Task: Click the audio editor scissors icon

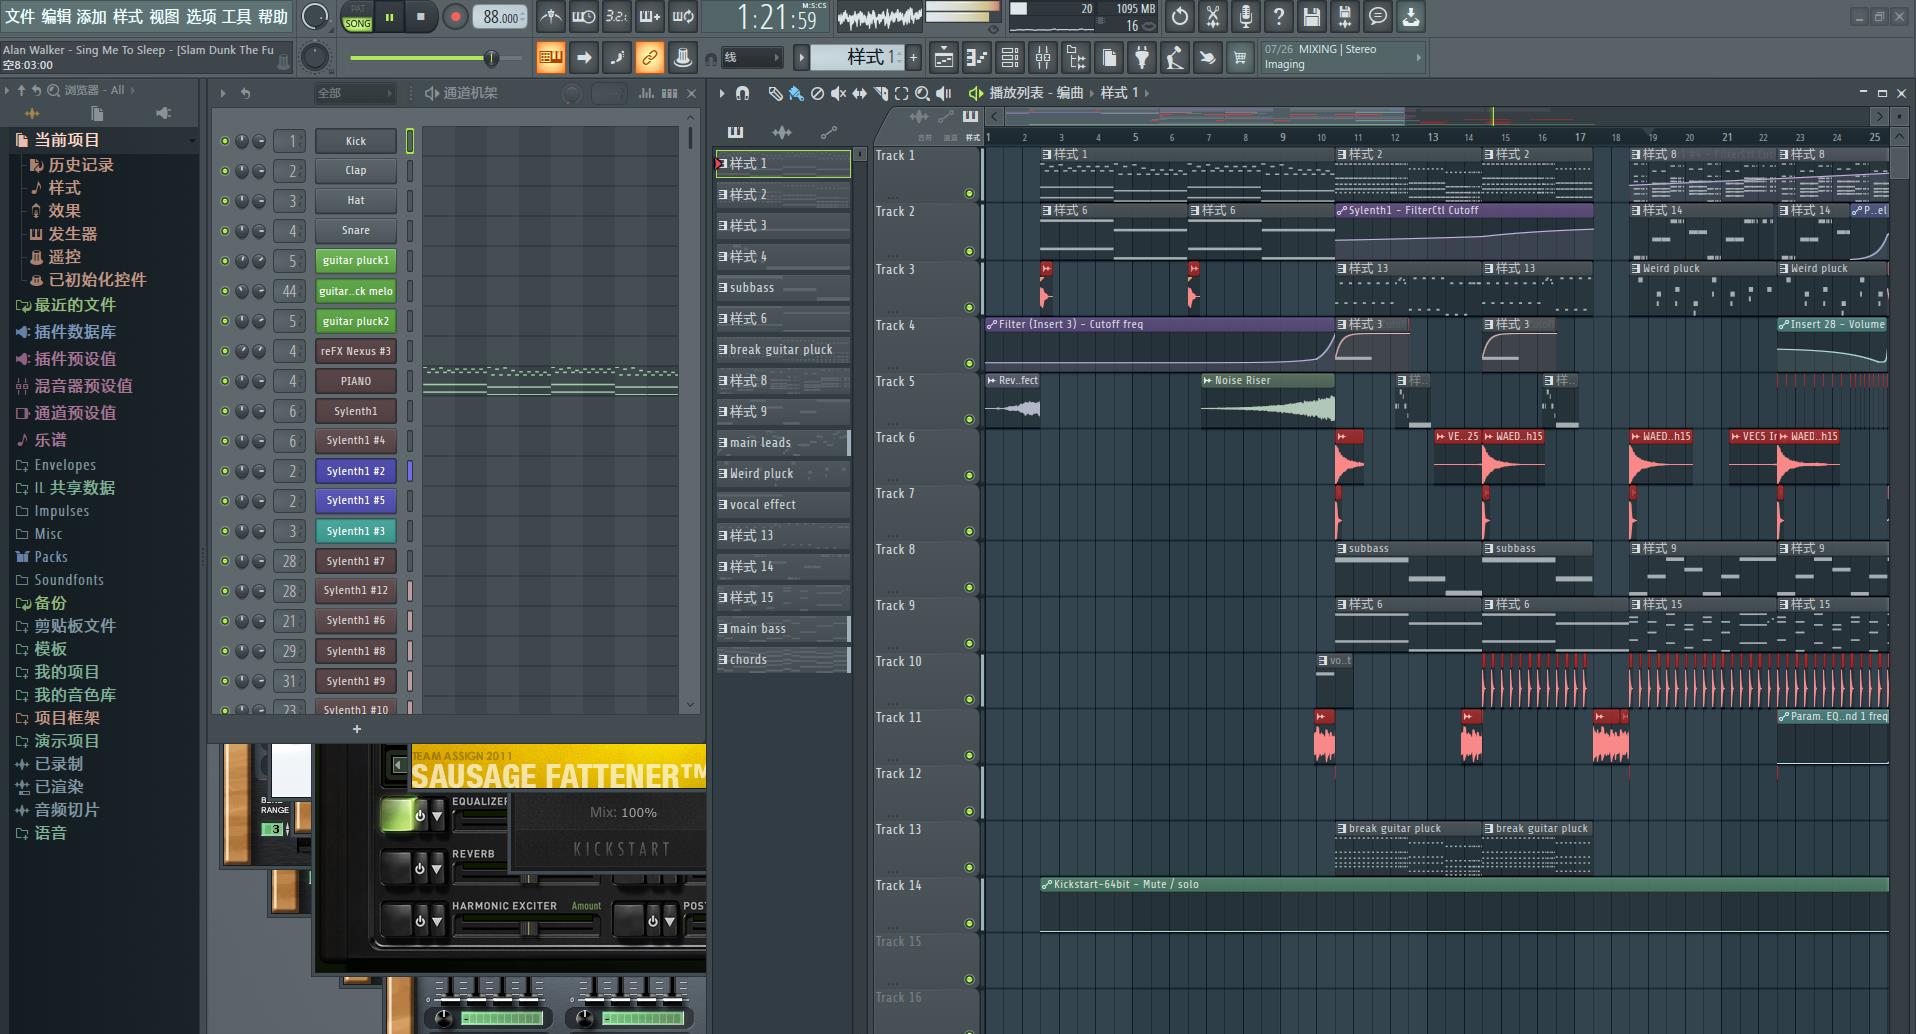Action: click(x=1213, y=17)
